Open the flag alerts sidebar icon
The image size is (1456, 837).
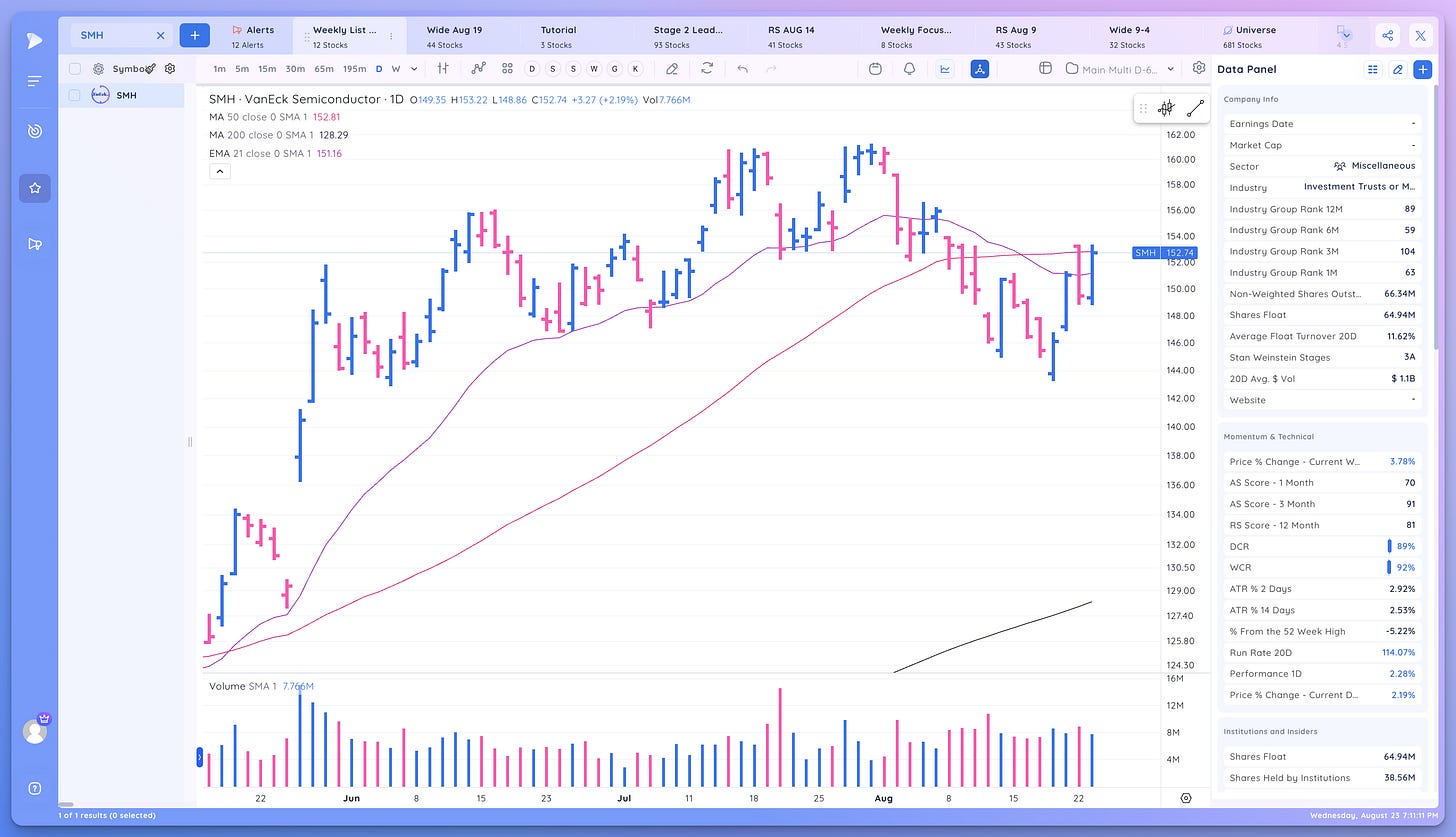coord(35,244)
